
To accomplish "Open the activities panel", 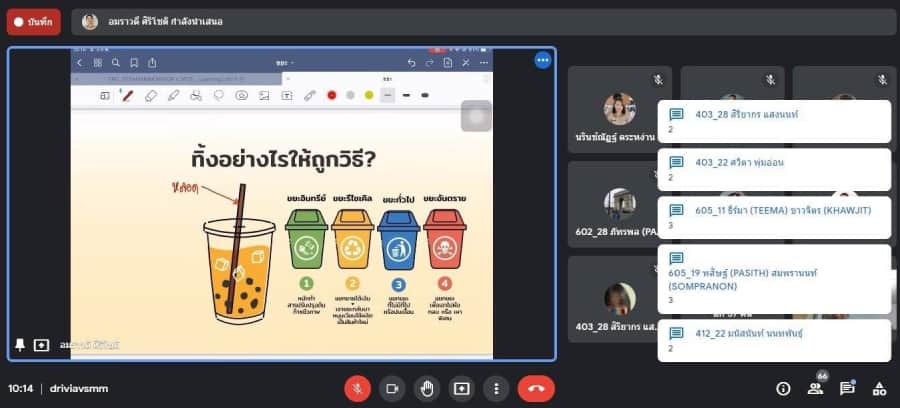I will click(880, 388).
